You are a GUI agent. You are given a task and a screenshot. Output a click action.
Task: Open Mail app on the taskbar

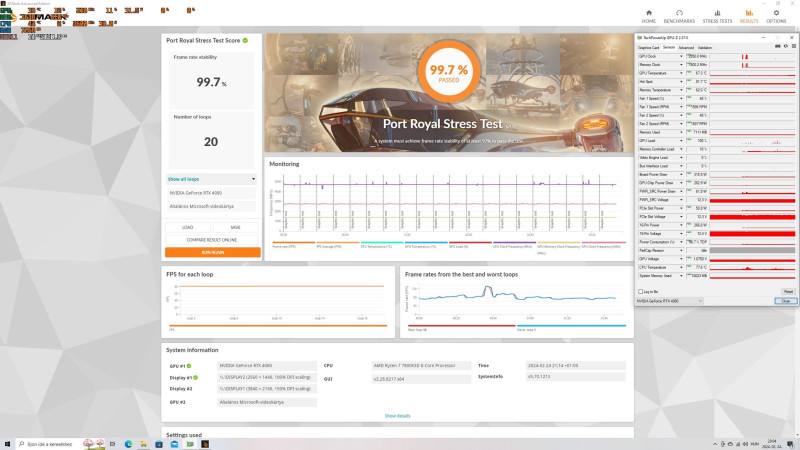pos(174,444)
